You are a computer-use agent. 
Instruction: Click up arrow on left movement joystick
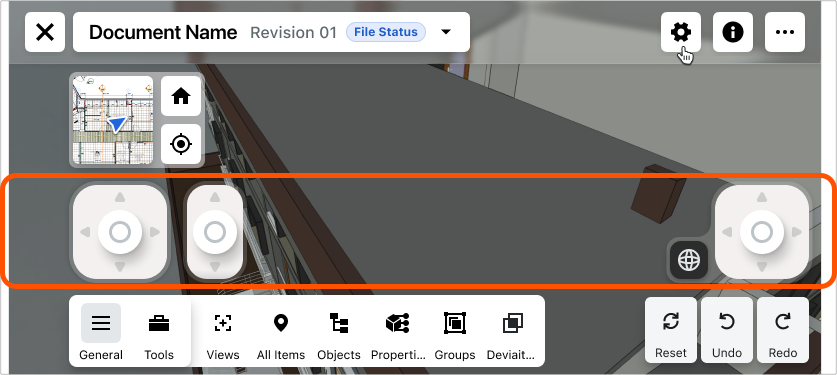coord(120,197)
